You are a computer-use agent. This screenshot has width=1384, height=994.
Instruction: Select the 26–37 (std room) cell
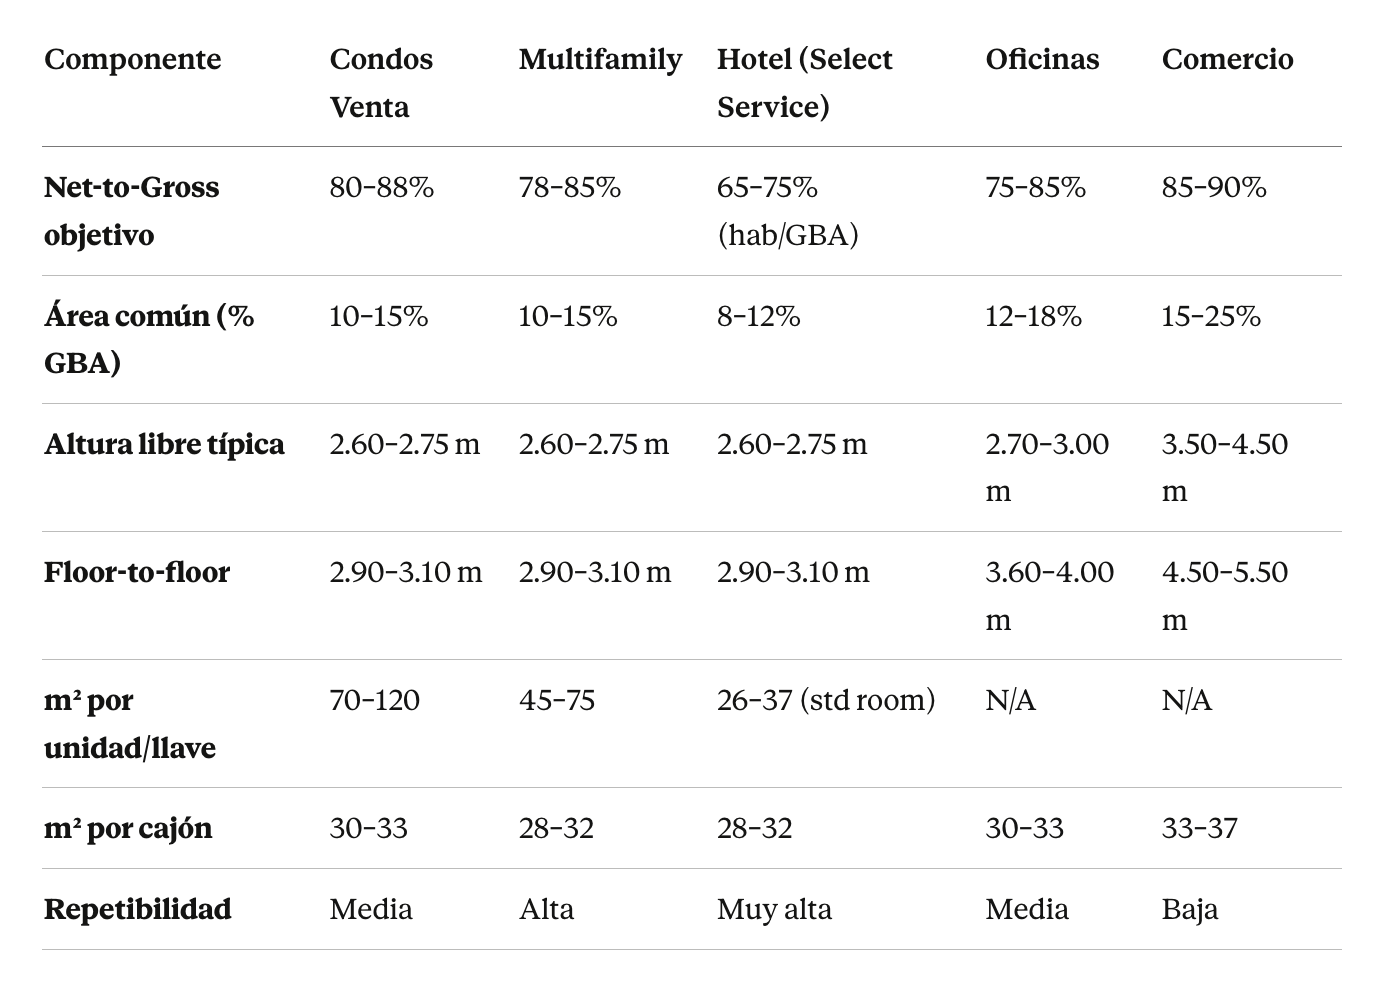click(x=825, y=700)
